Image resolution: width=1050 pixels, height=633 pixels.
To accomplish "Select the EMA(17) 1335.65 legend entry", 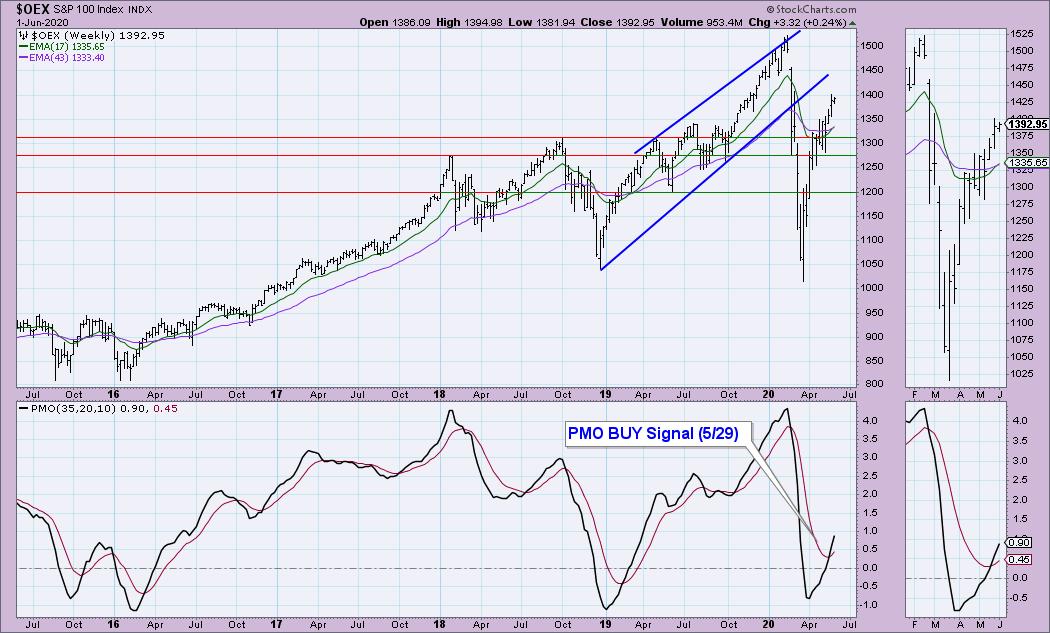I will 66,47.
